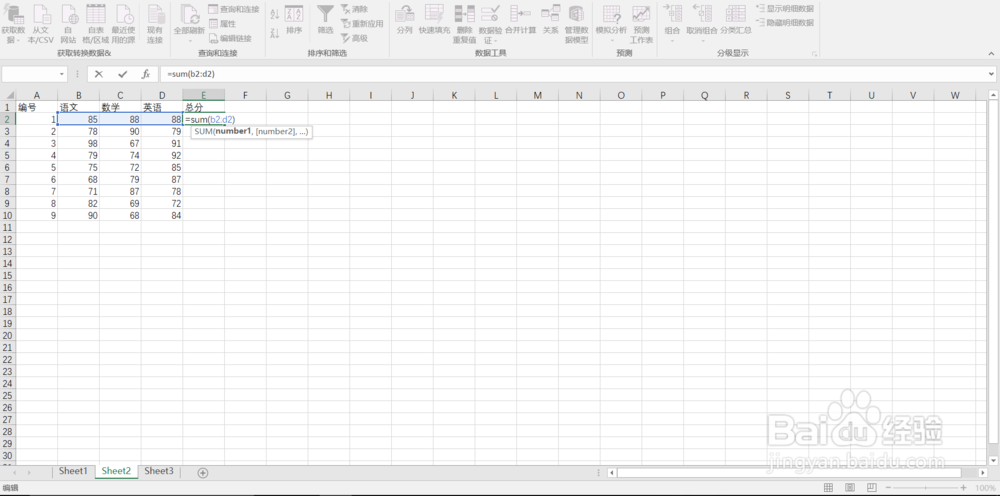Expand the 取消组合 dropdown
This screenshot has width=1000, height=496.
[x=702, y=40]
